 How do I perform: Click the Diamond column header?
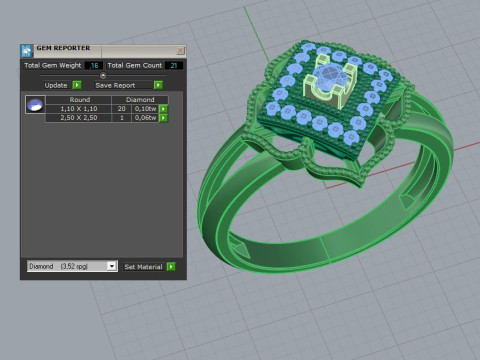[140, 100]
